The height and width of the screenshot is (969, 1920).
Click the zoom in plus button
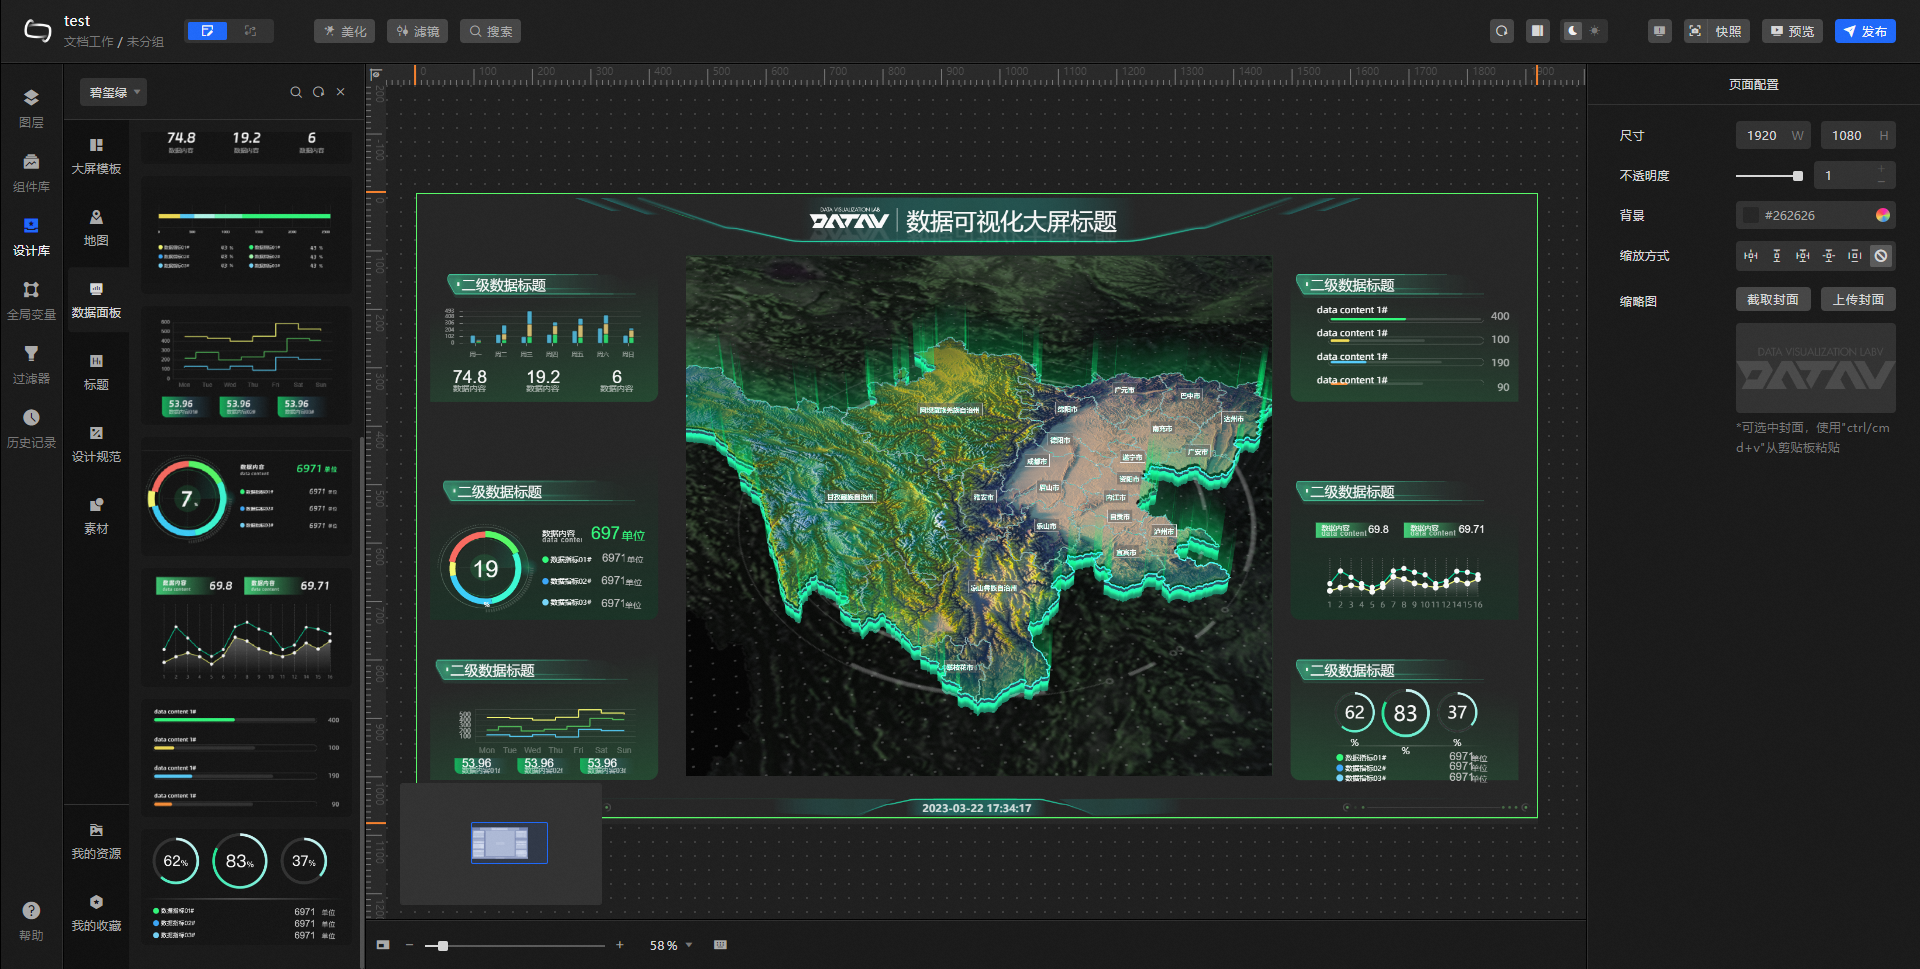[620, 945]
